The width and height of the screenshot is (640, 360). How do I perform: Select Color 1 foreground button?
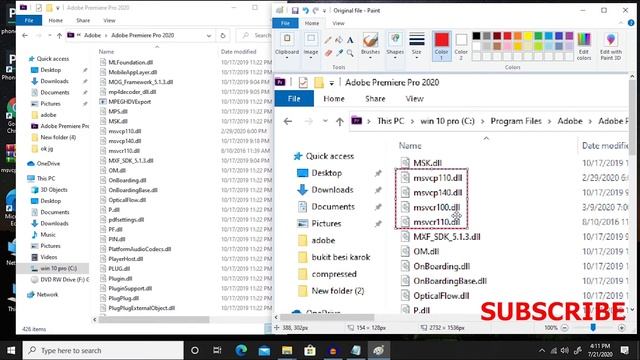click(x=441, y=46)
